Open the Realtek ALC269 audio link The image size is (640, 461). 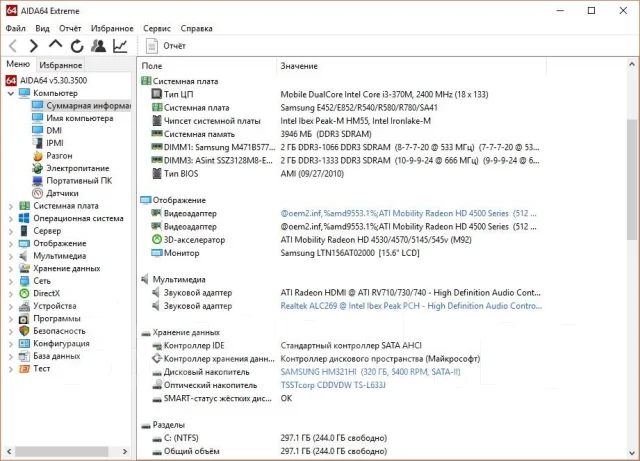point(411,306)
